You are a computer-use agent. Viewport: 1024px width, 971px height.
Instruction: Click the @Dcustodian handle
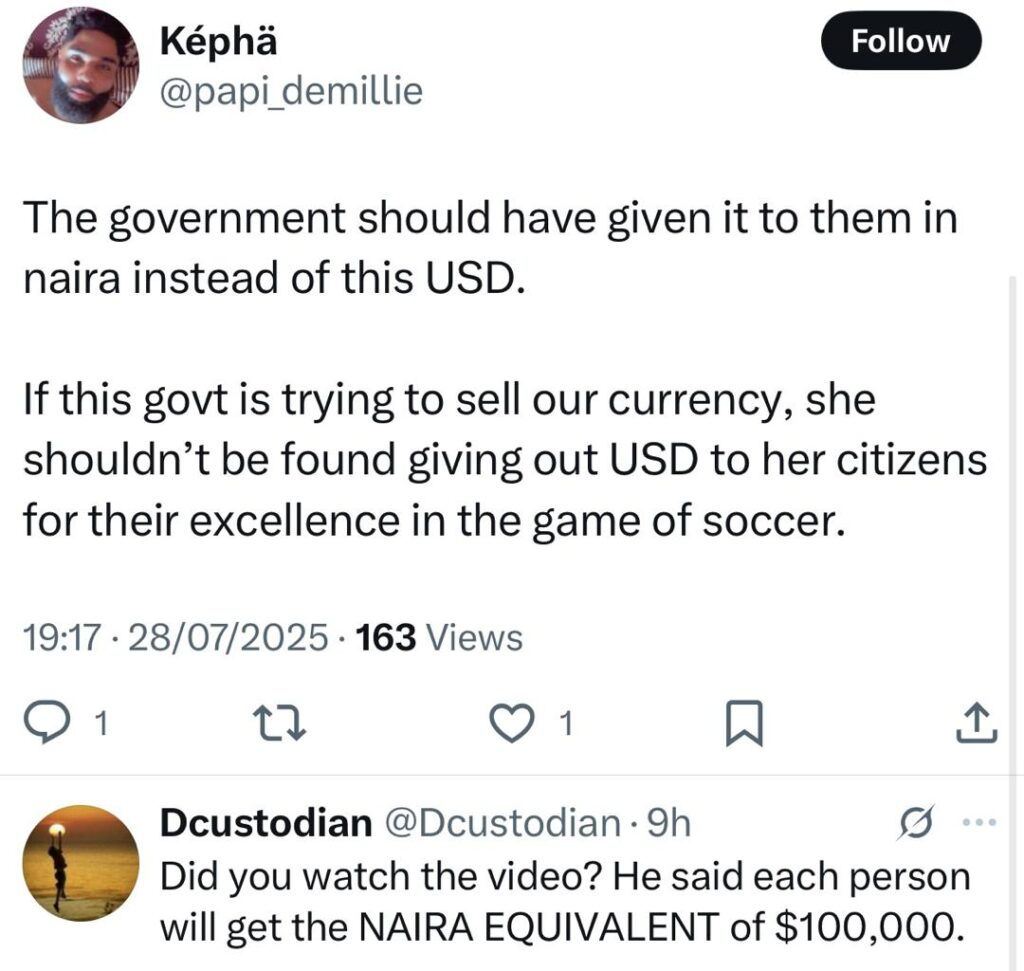pyautogui.click(x=503, y=823)
